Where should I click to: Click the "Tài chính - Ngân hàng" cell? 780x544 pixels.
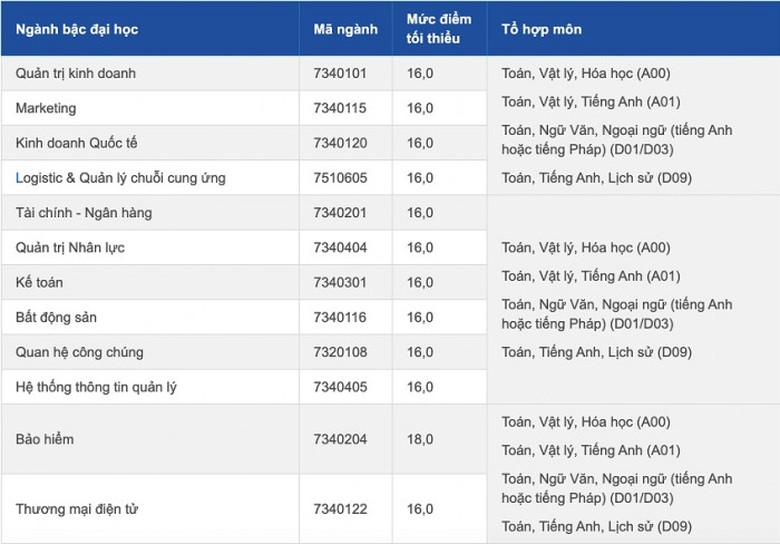(x=84, y=213)
